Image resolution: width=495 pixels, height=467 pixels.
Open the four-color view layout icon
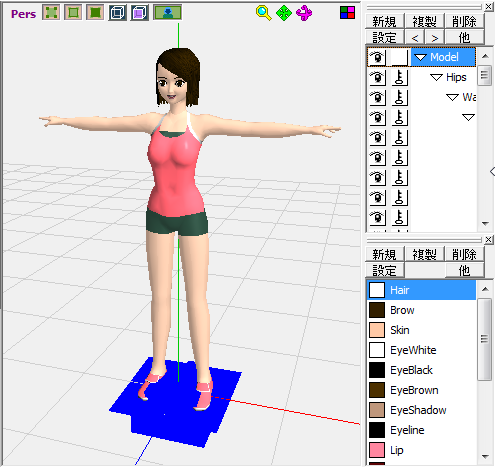click(347, 13)
